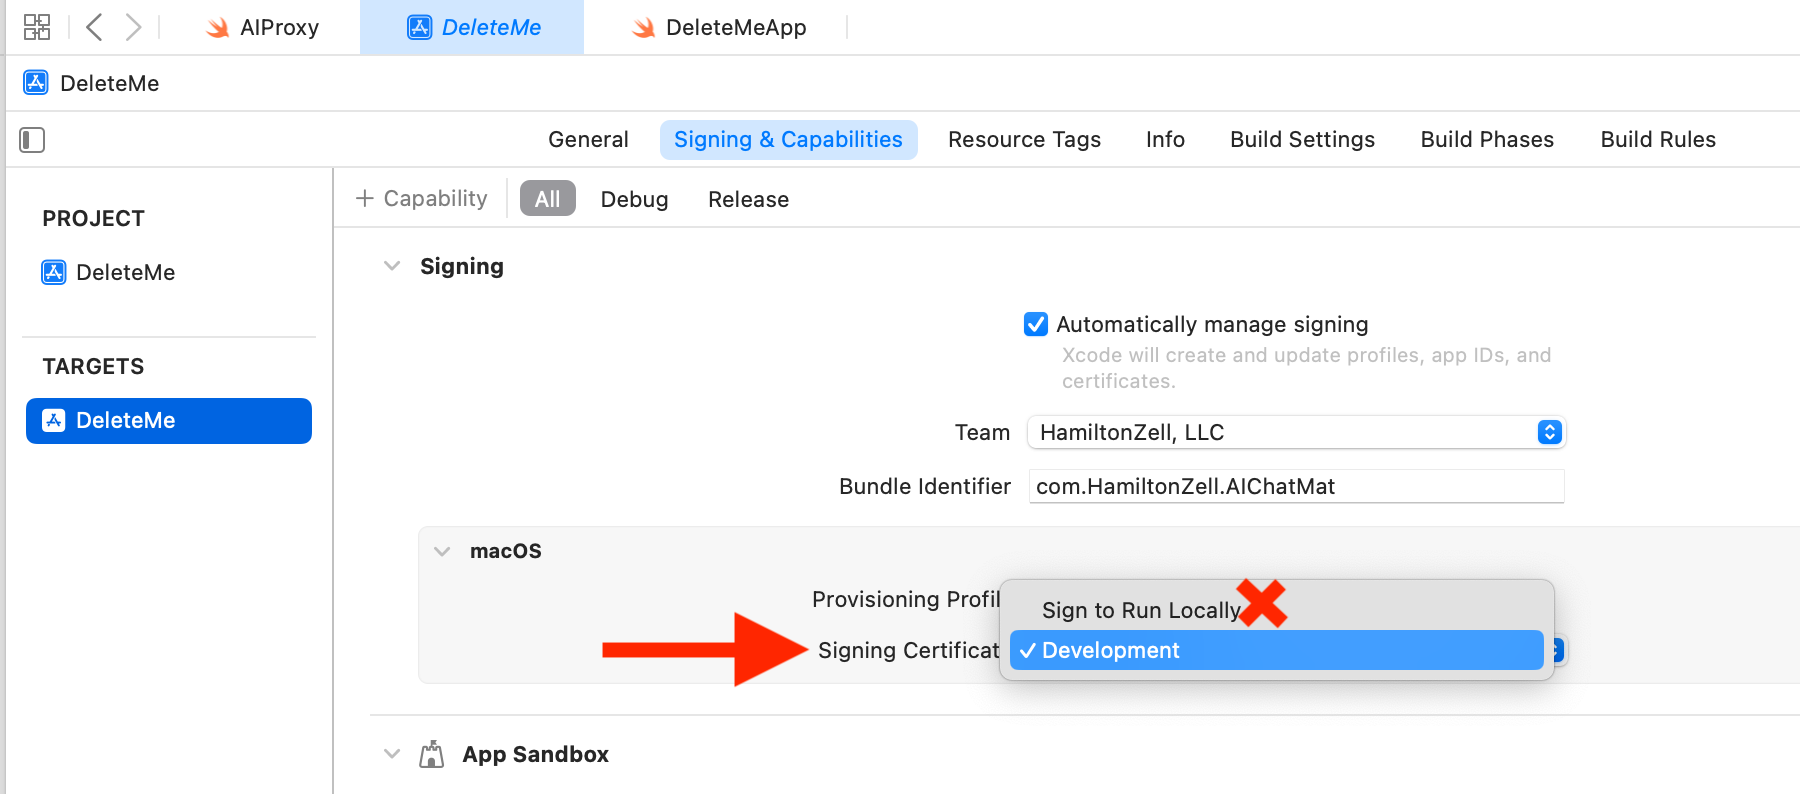1800x794 pixels.
Task: Click the Swift icon on DeleteMeApp tab
Action: tap(643, 28)
